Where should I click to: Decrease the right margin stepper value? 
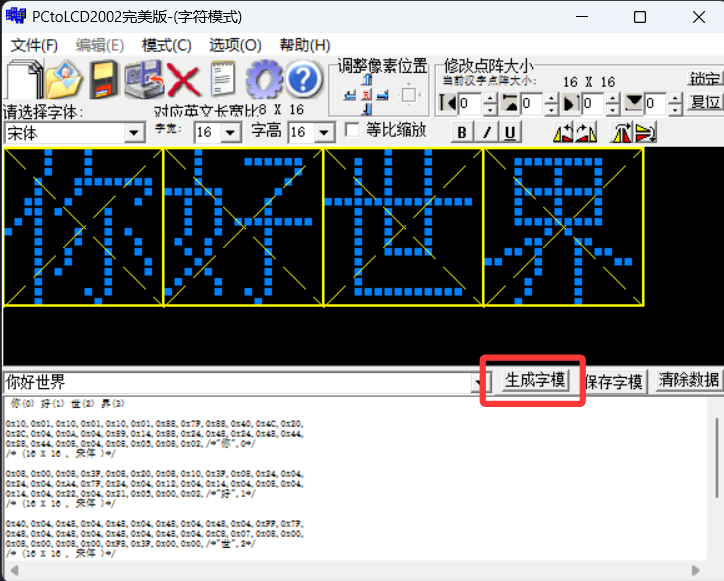(613, 109)
